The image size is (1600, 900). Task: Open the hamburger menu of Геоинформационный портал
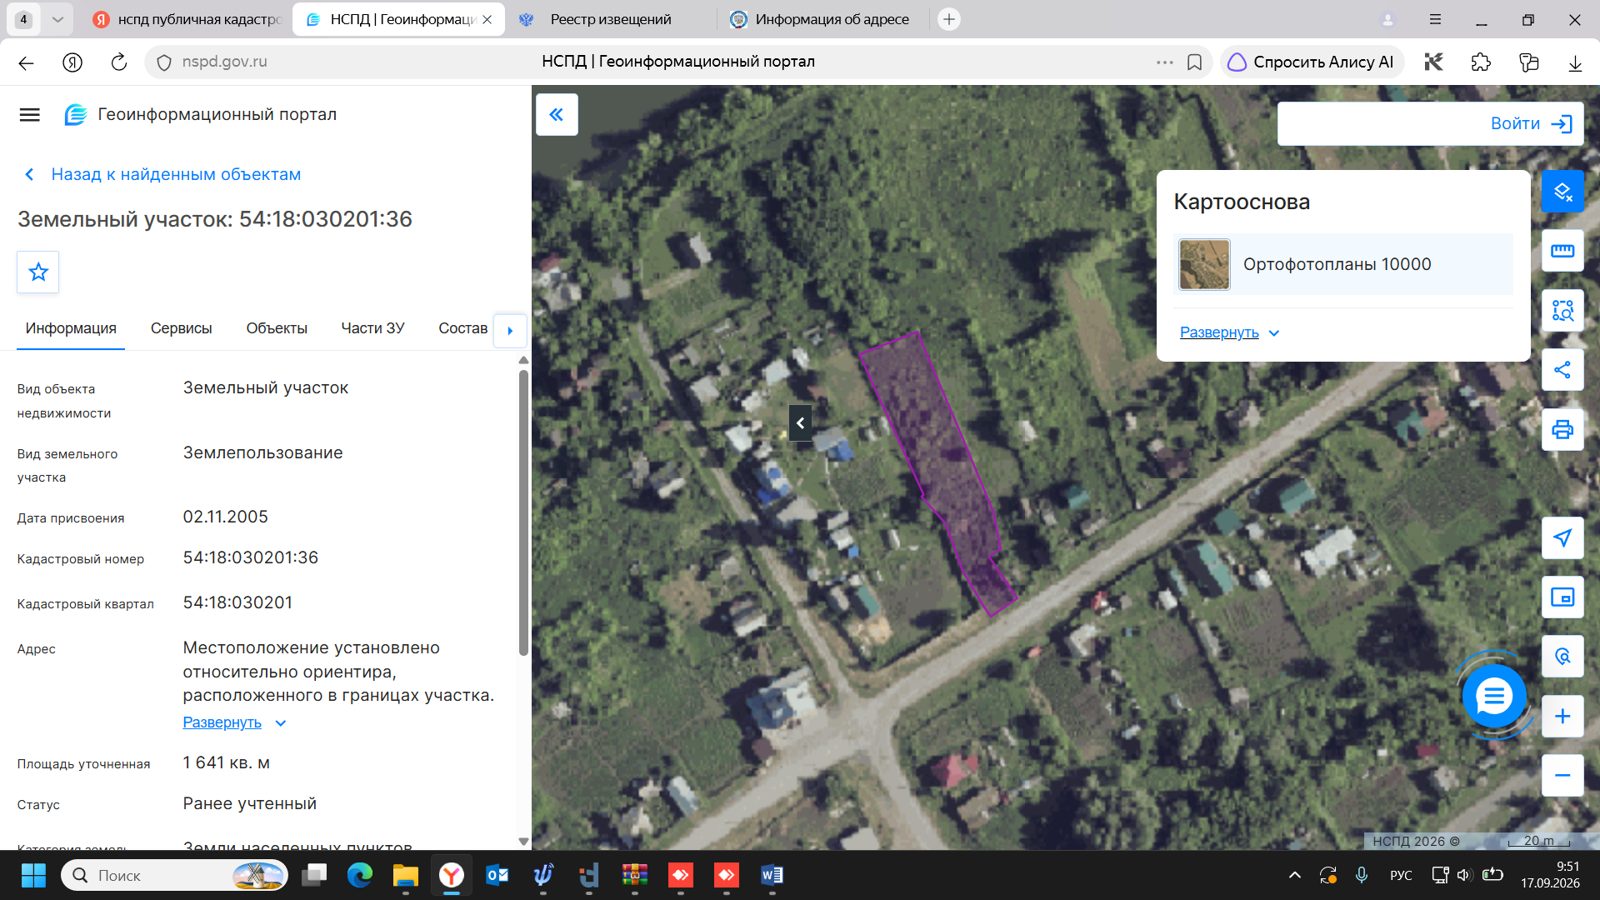click(x=30, y=115)
